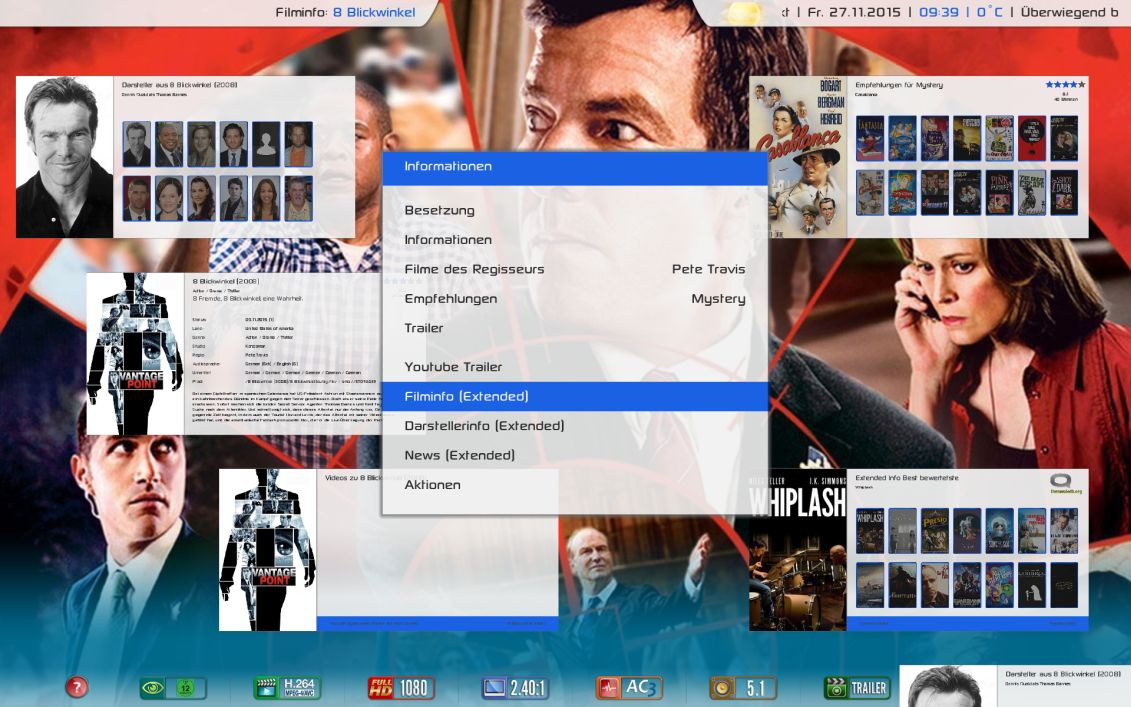Open the Besetzung menu entry
The image size is (1131, 707).
click(575, 210)
